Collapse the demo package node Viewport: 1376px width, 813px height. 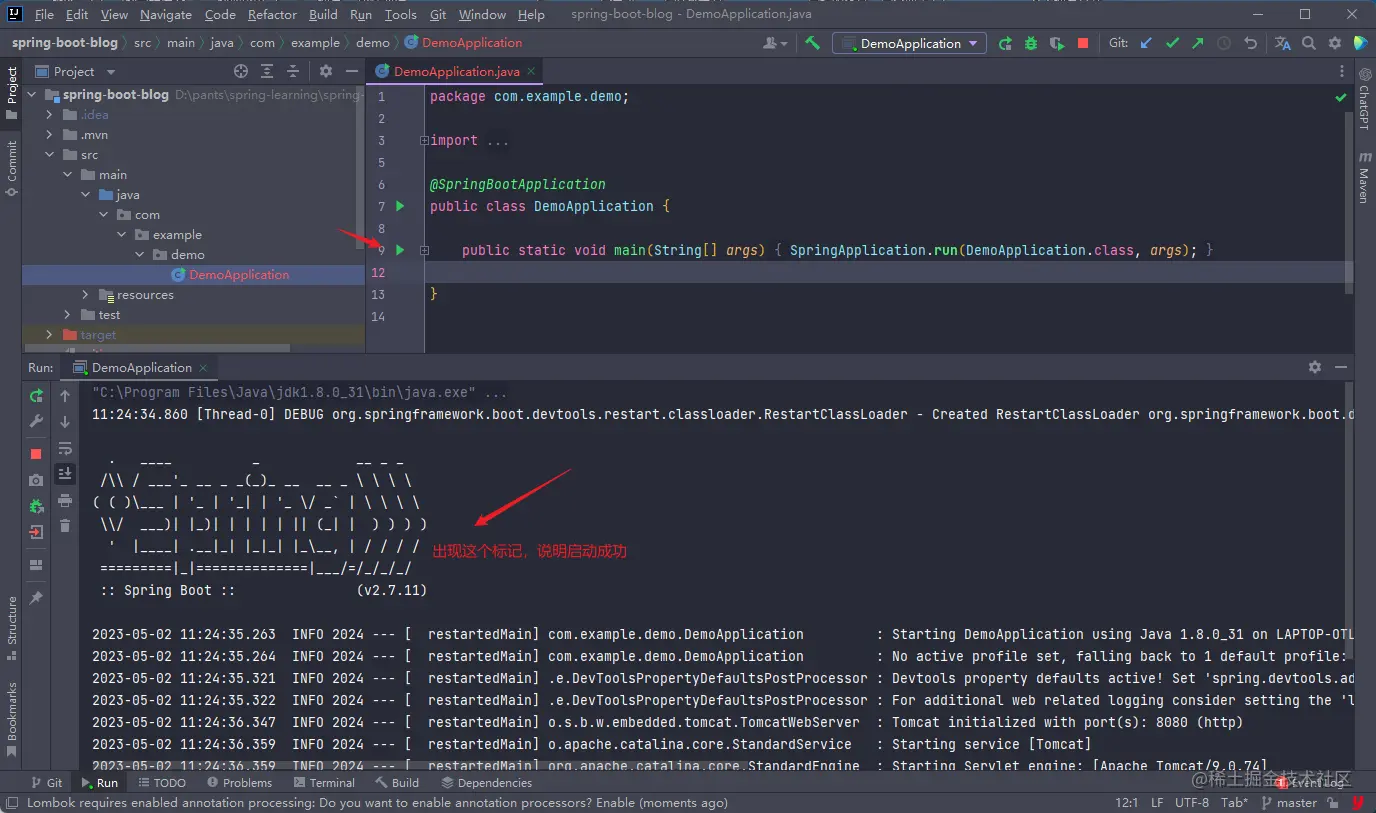139,255
